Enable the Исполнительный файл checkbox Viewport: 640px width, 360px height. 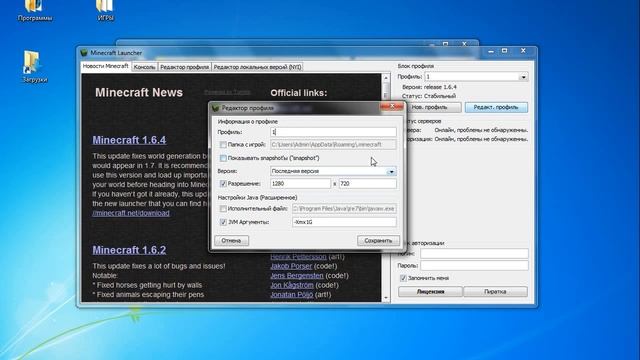[223, 209]
